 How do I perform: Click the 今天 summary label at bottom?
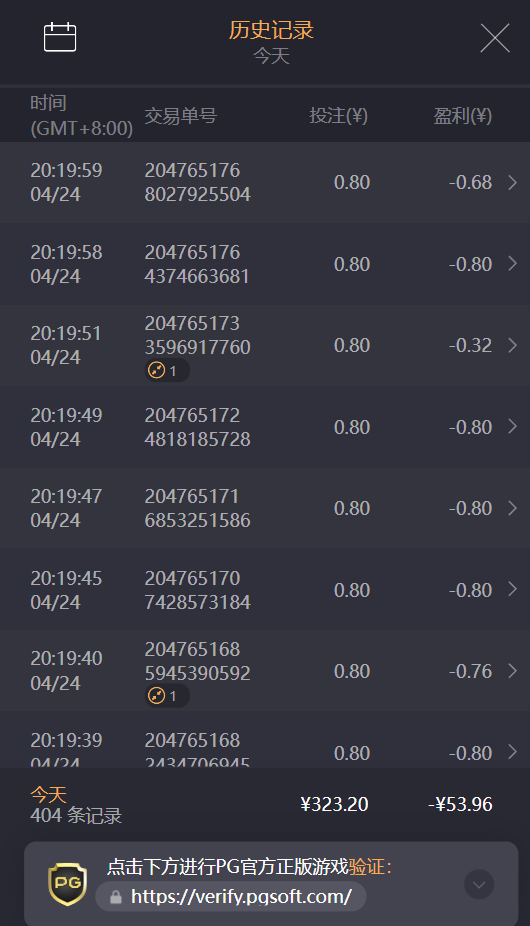tap(48, 794)
